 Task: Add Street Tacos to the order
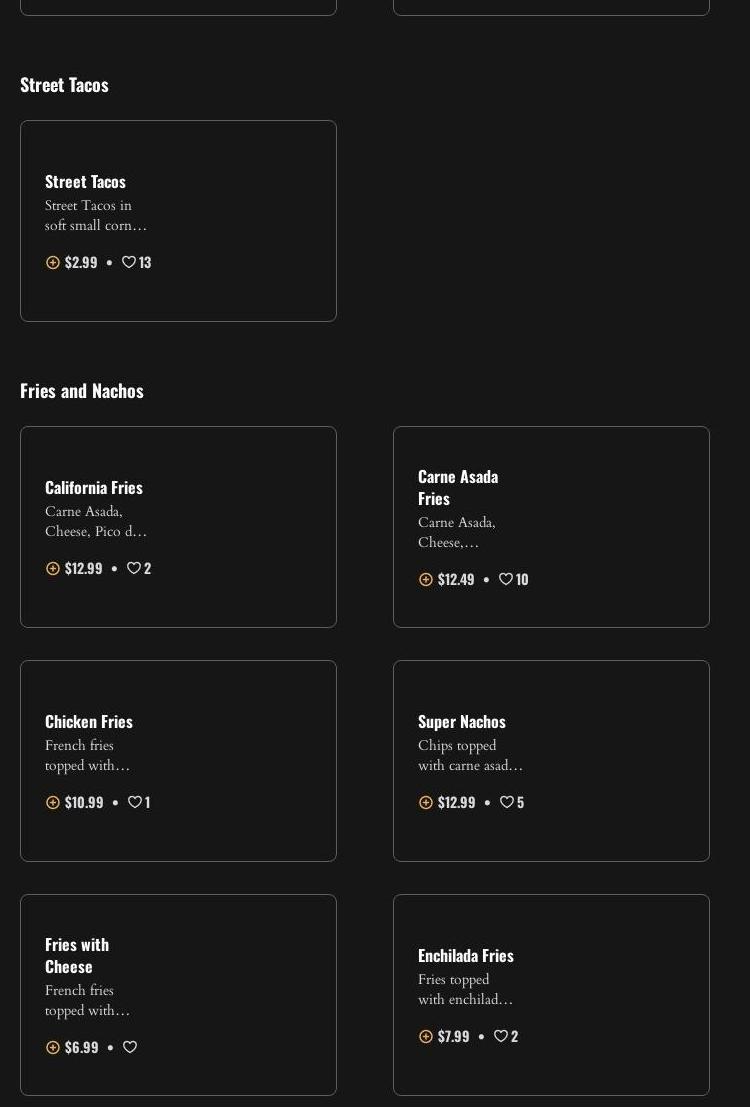coord(53,262)
